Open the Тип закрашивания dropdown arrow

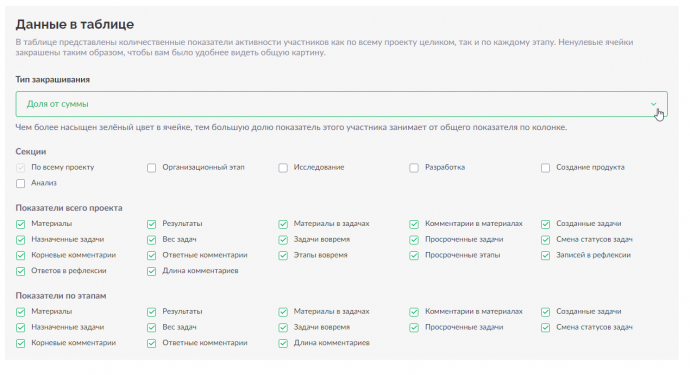653,104
